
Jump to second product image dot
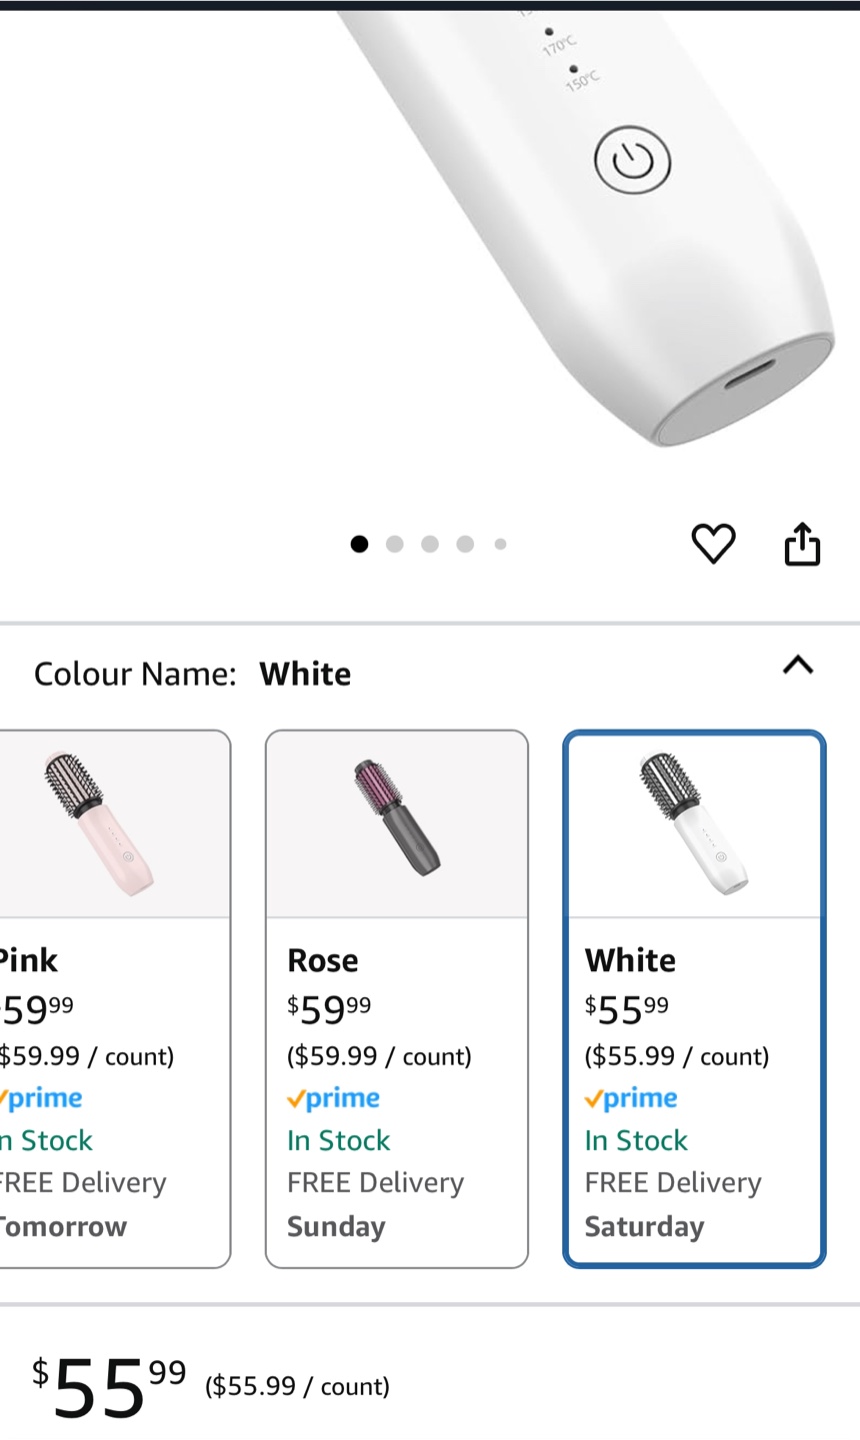point(394,544)
